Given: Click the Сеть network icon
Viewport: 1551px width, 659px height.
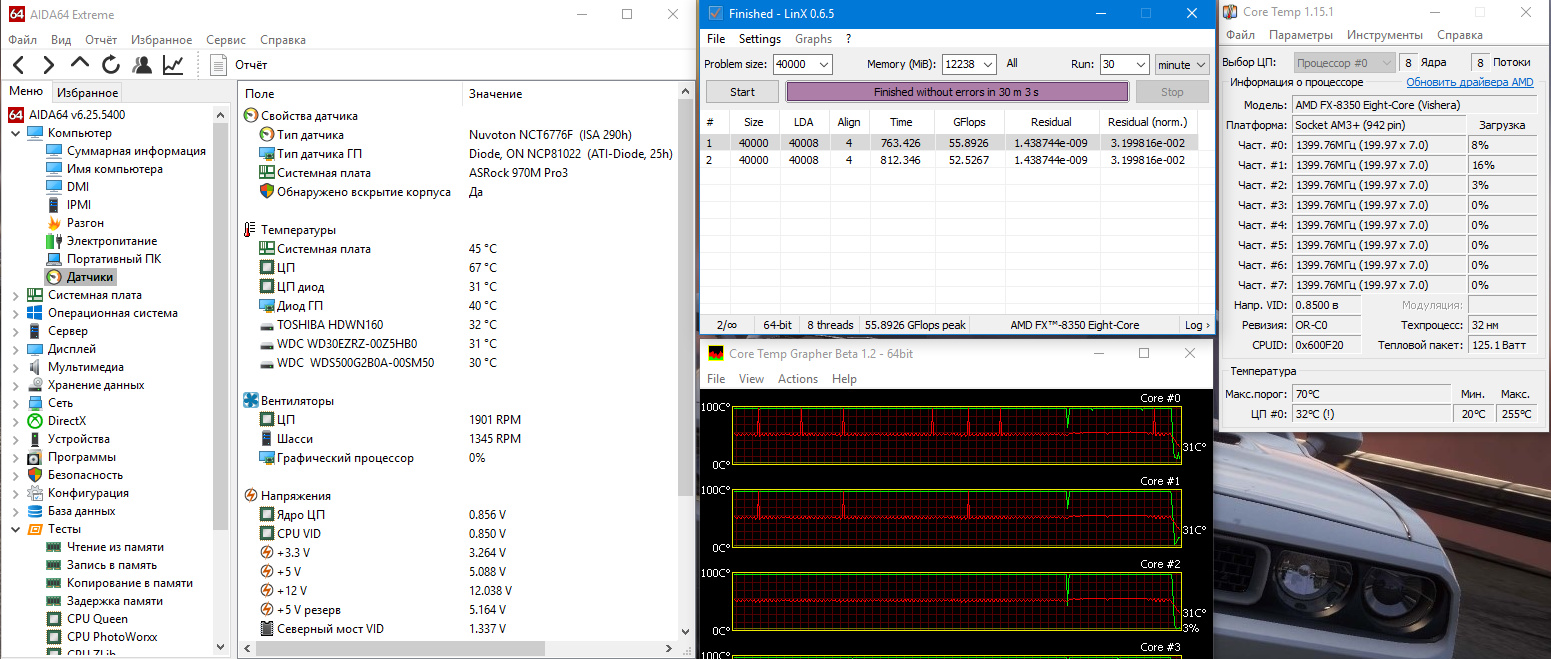Looking at the screenshot, I should pos(35,403).
